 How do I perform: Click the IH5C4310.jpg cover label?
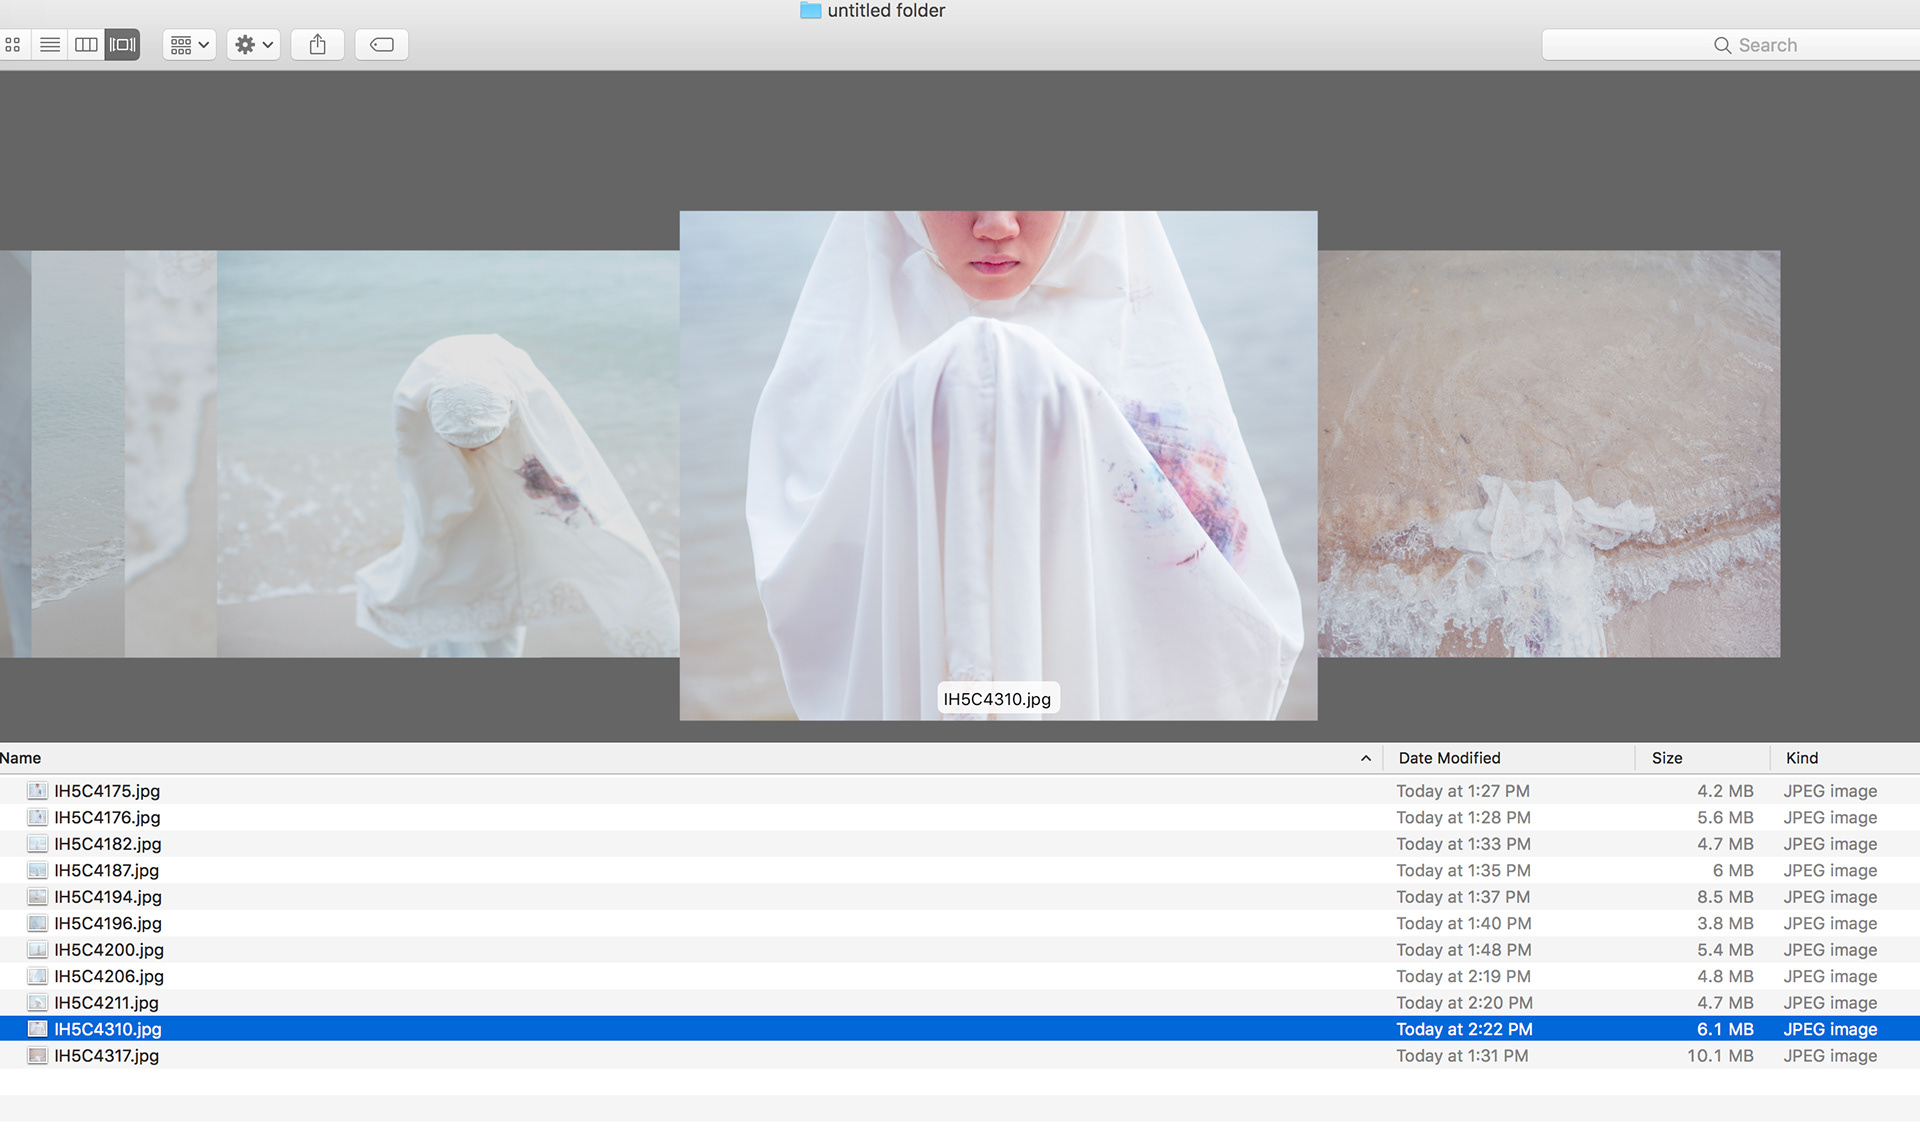[x=997, y=699]
